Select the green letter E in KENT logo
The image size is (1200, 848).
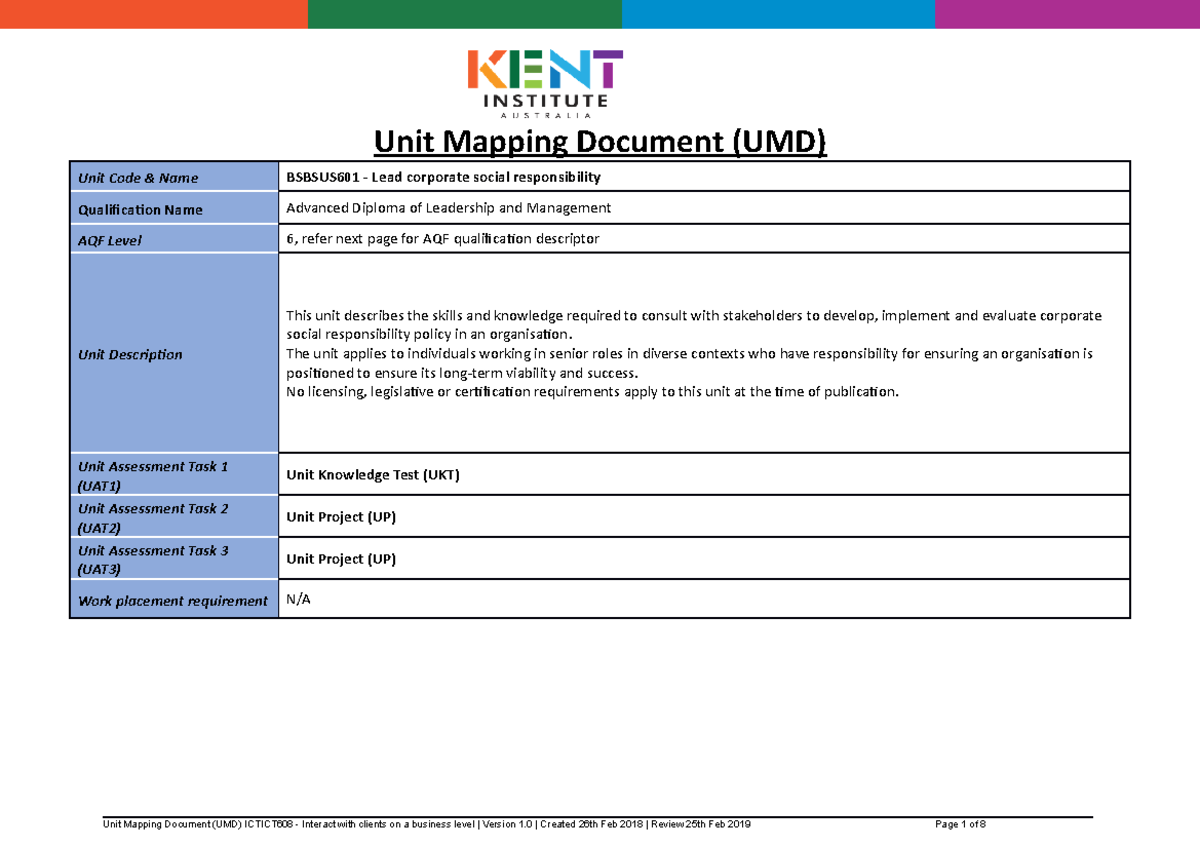point(524,70)
